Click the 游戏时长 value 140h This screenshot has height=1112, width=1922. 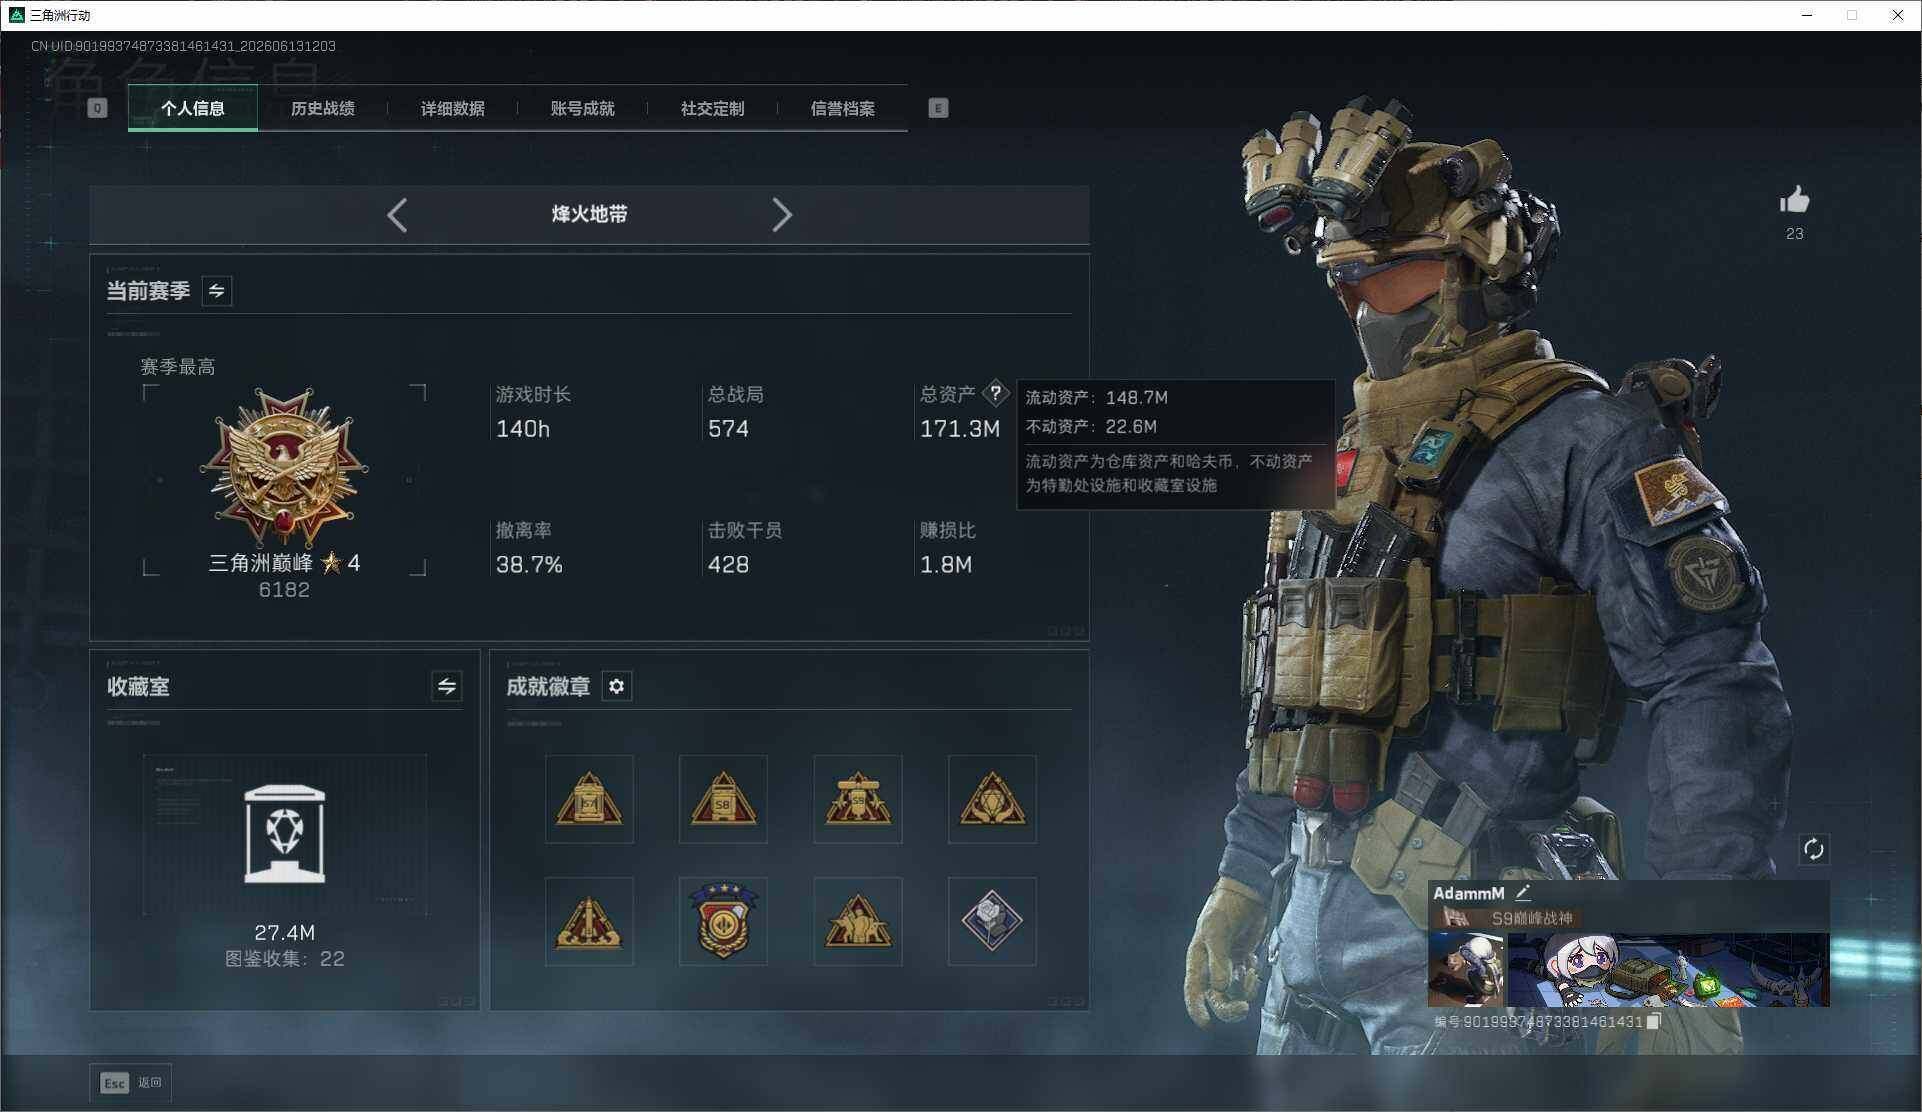[523, 429]
